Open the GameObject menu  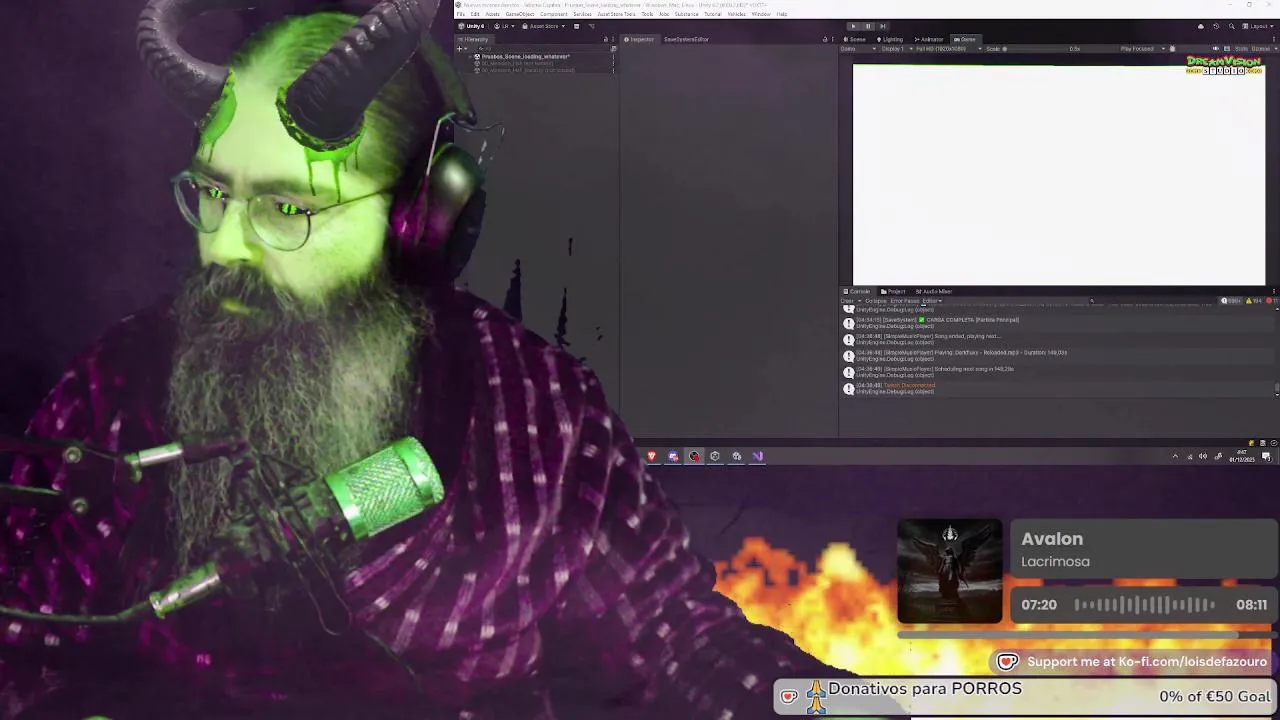(x=520, y=14)
